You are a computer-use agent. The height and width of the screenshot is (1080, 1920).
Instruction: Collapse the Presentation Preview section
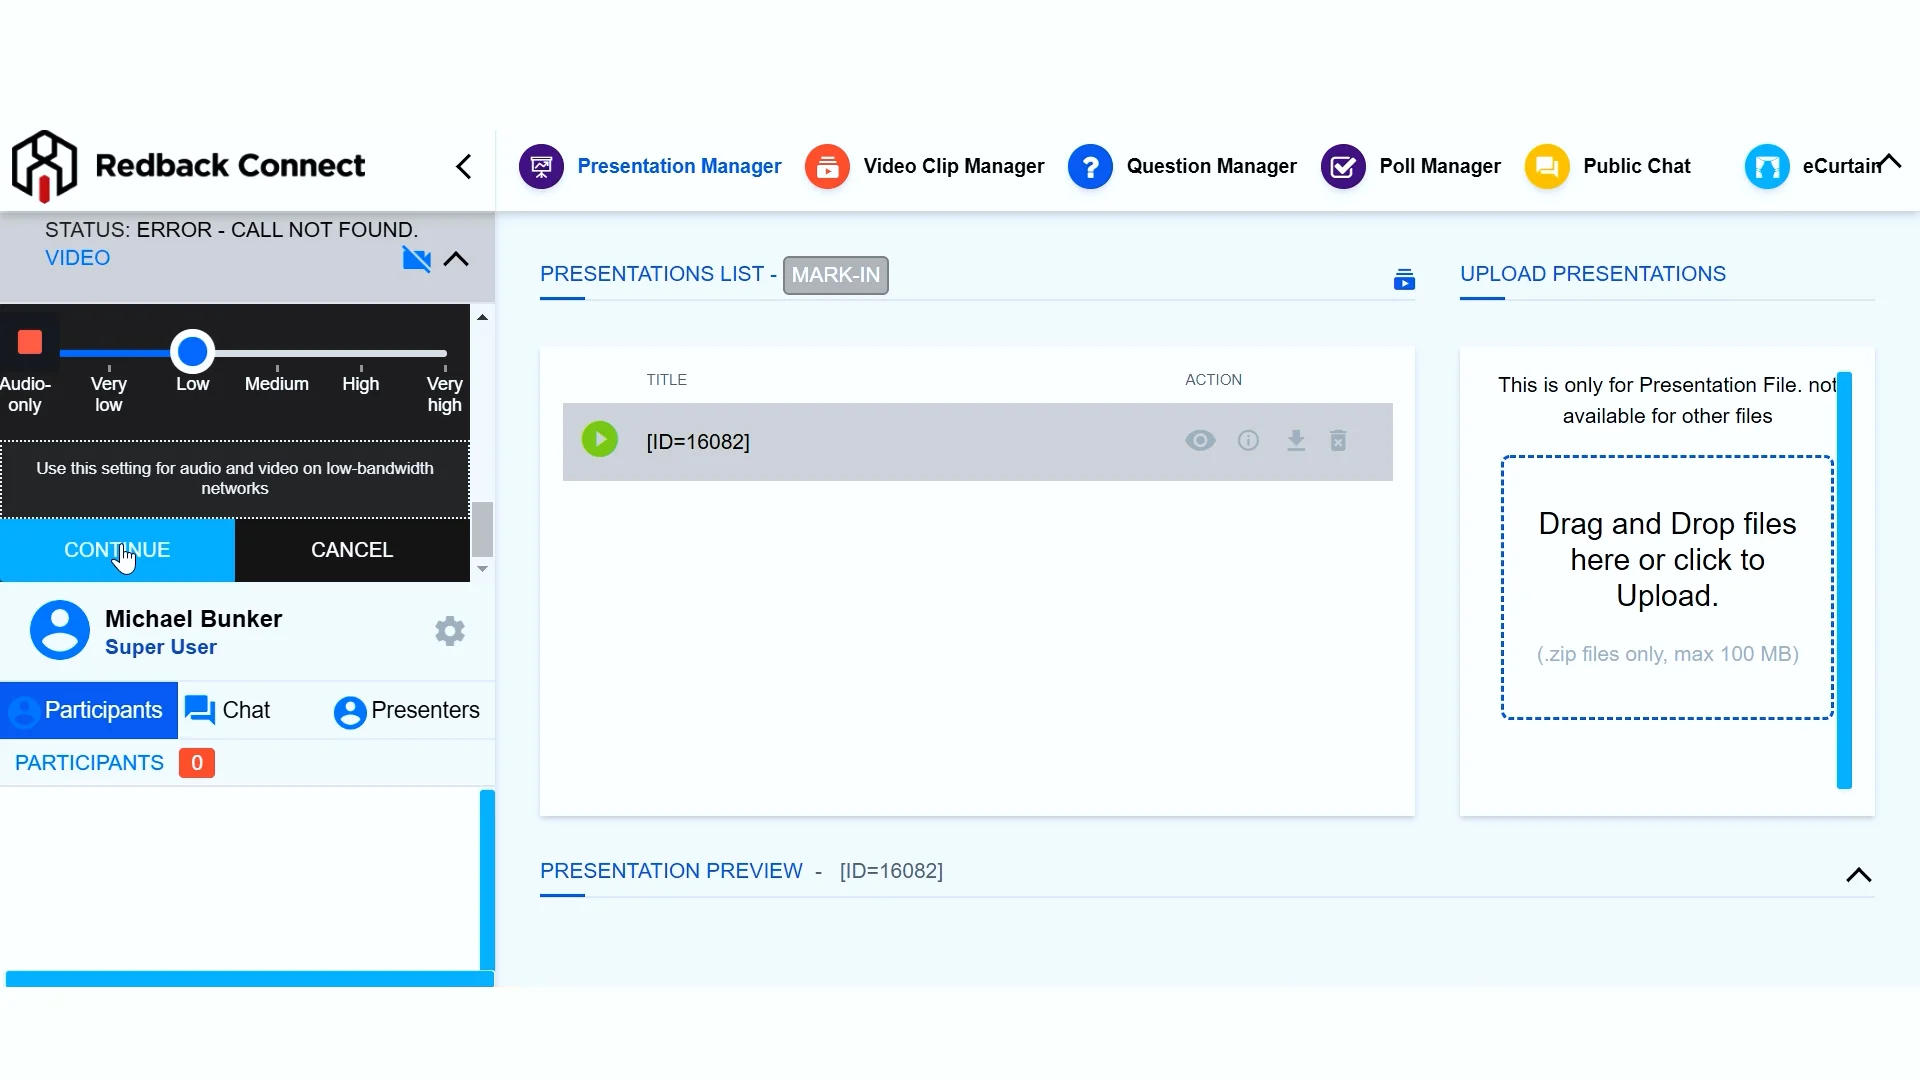point(1858,875)
